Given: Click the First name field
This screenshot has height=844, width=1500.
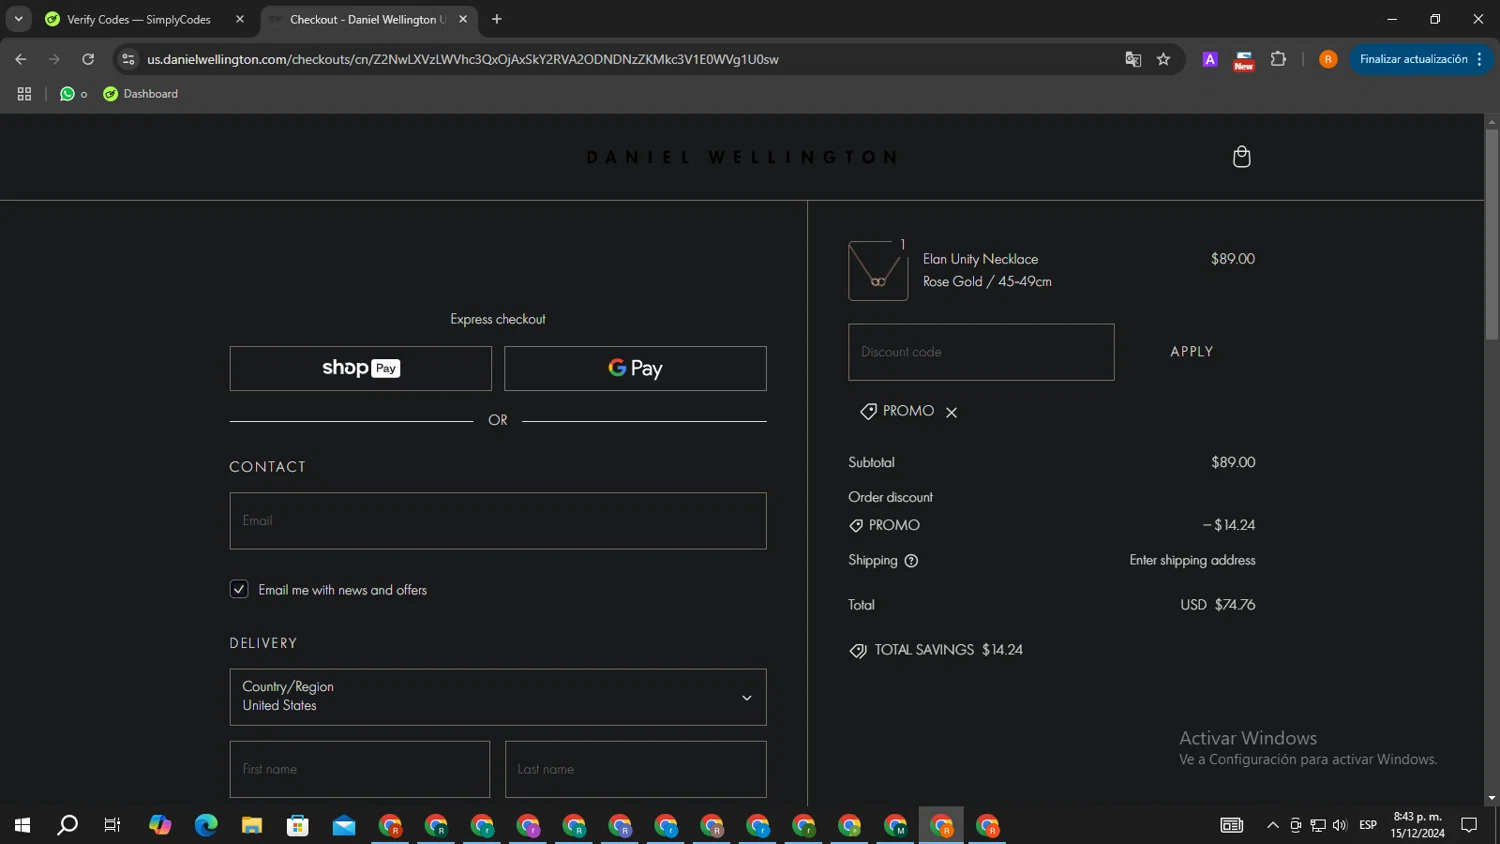Looking at the screenshot, I should click(x=360, y=769).
